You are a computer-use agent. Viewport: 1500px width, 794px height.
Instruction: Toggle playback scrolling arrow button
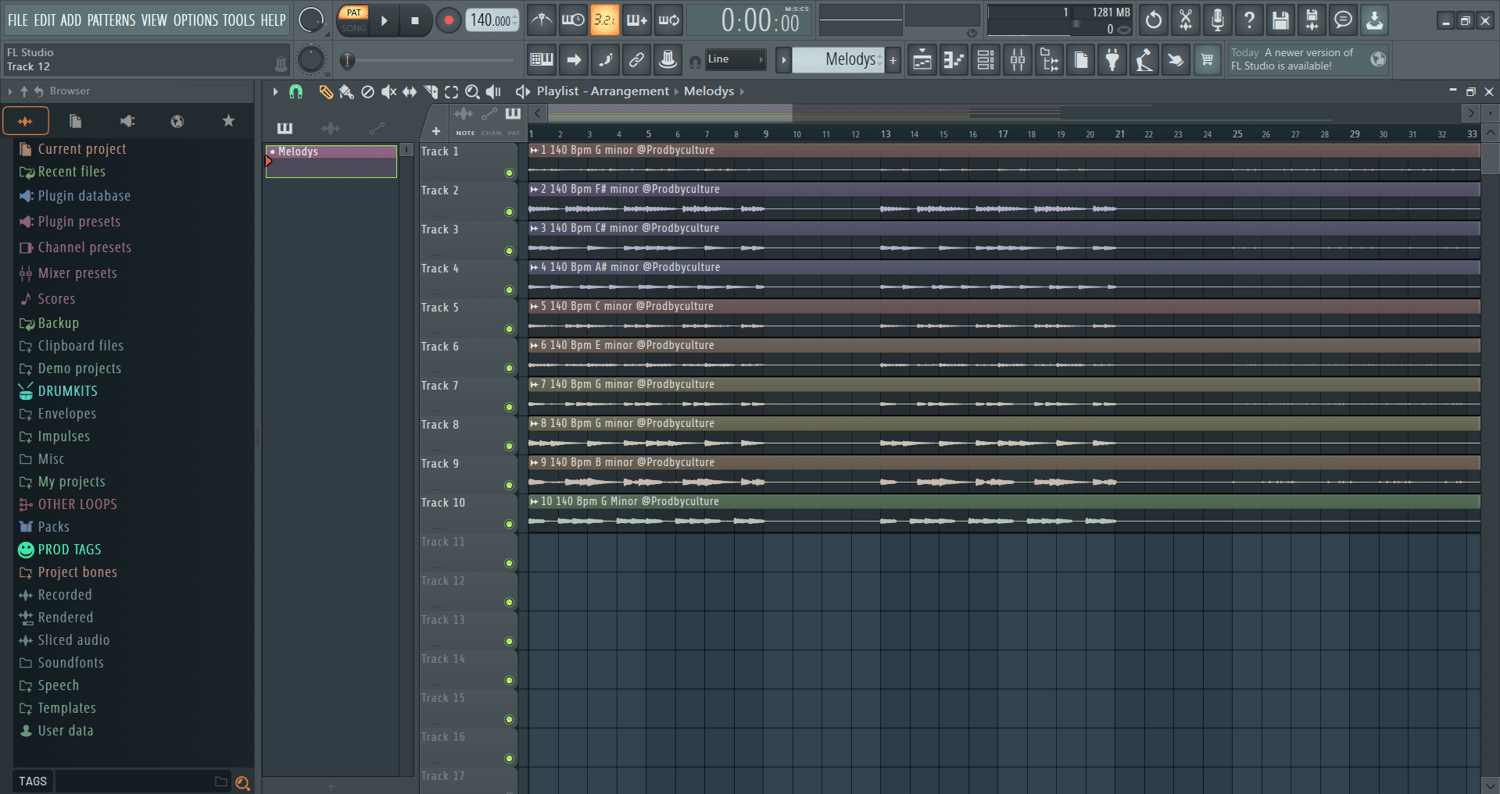pos(573,60)
